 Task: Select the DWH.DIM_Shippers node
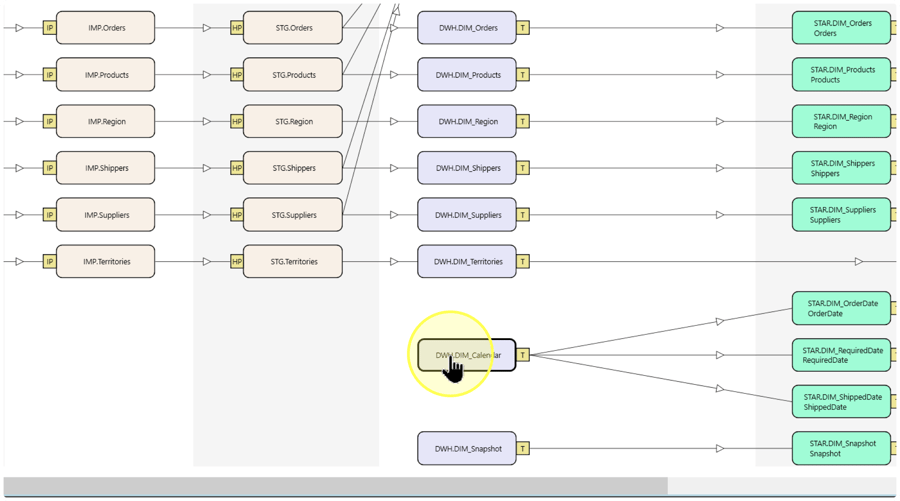coord(467,168)
